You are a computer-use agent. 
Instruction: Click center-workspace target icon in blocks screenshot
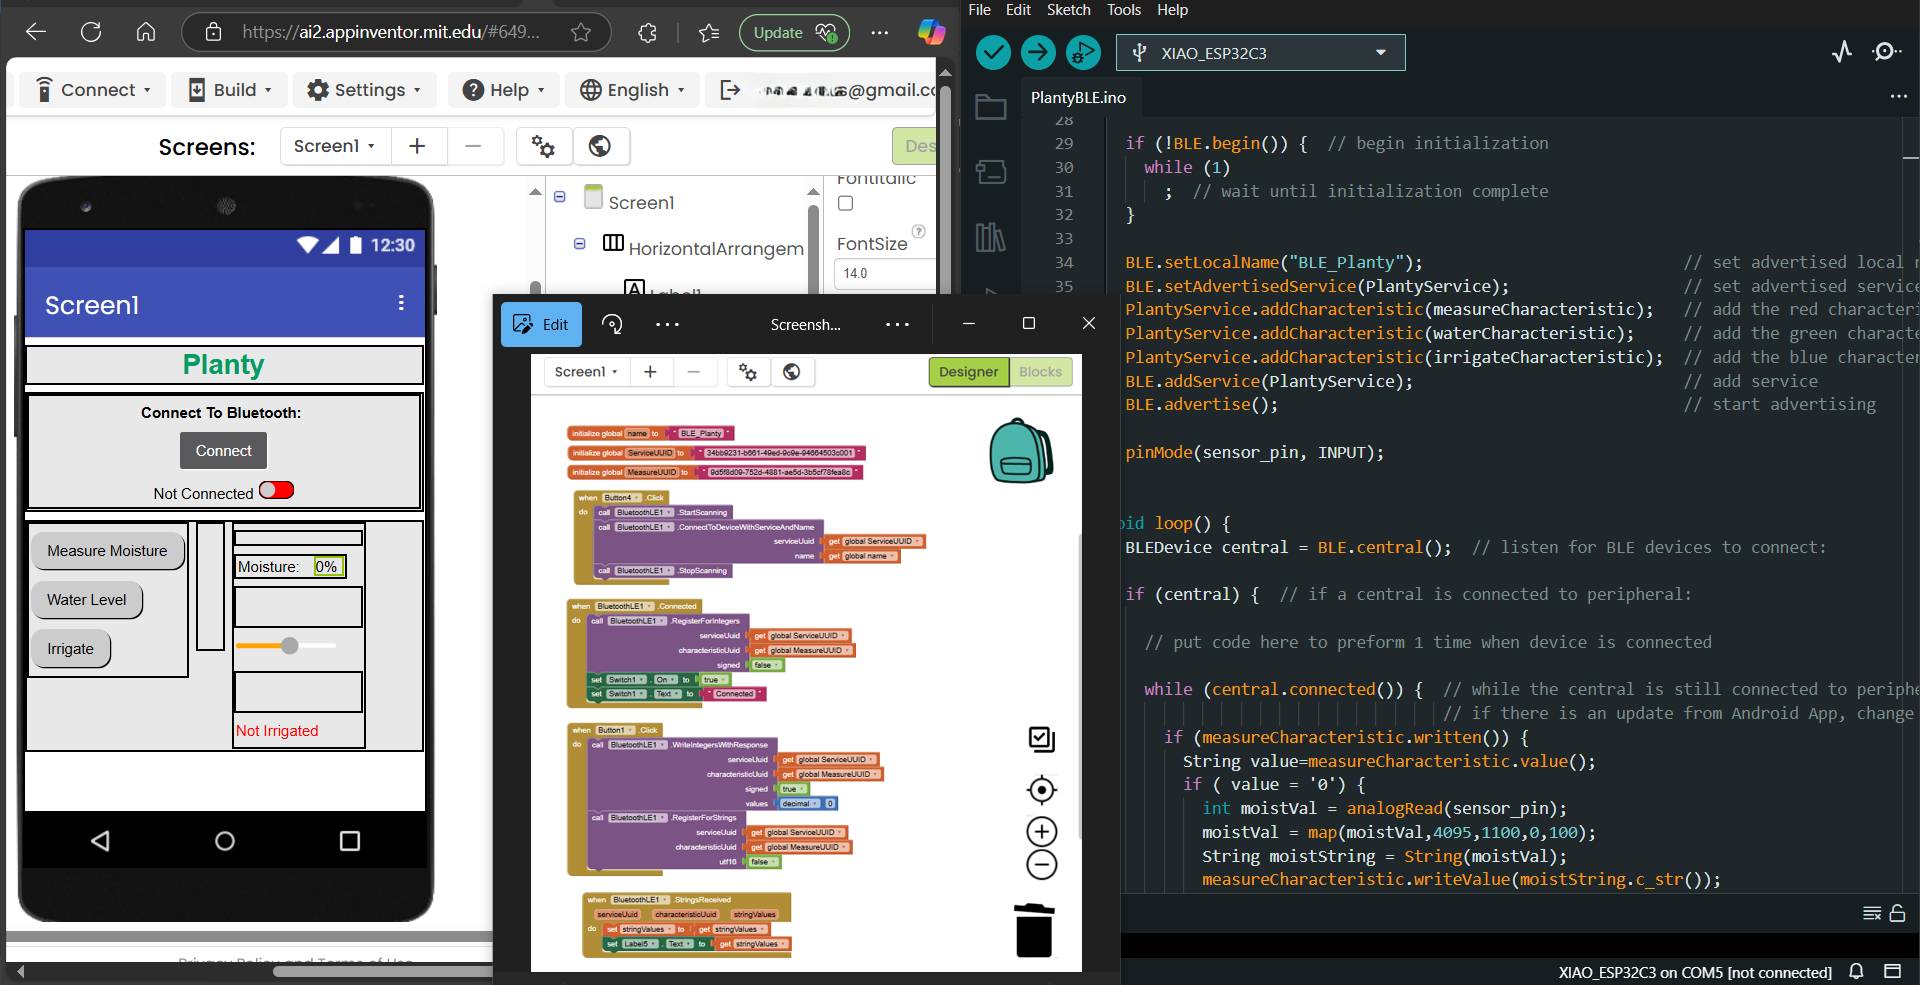pyautogui.click(x=1041, y=790)
